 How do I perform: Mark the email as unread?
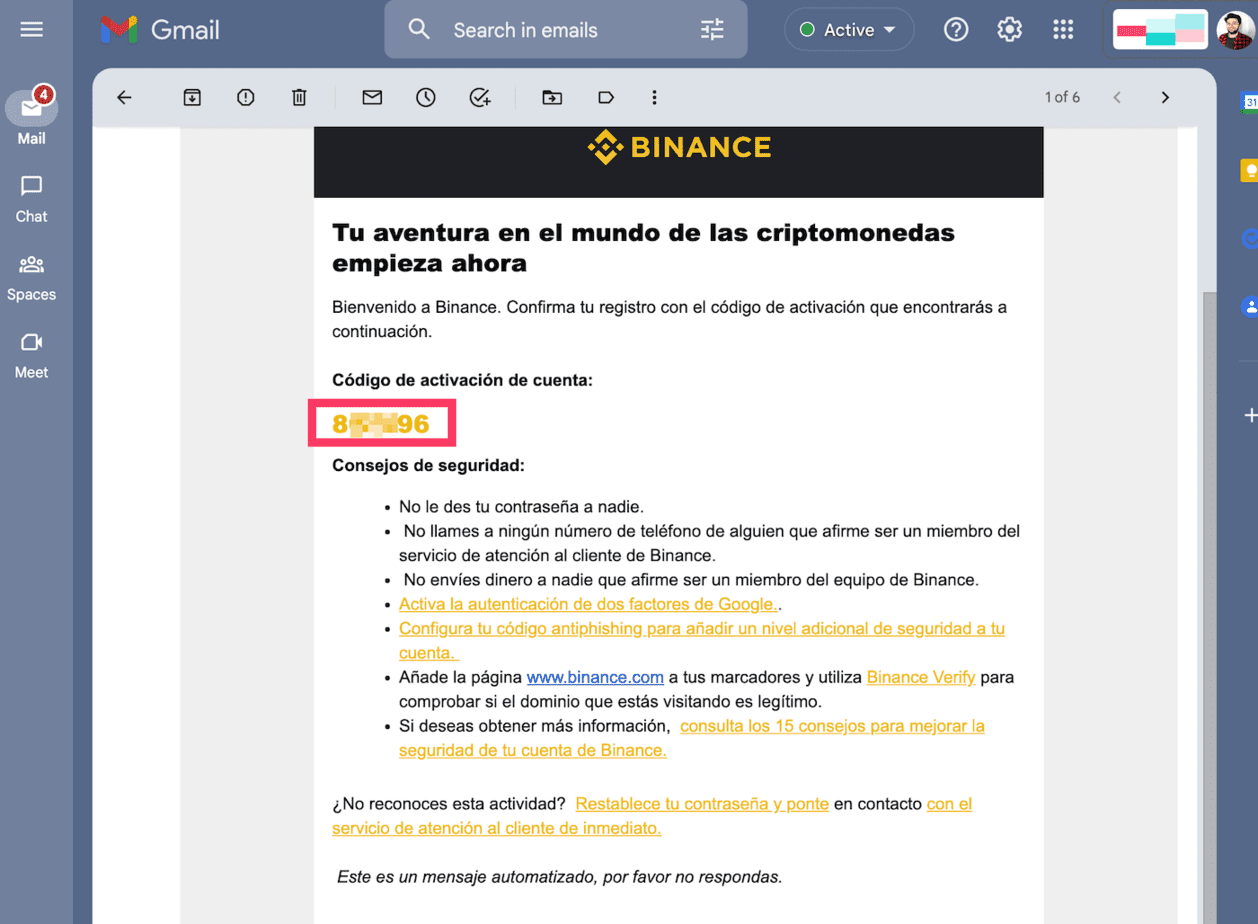[373, 97]
